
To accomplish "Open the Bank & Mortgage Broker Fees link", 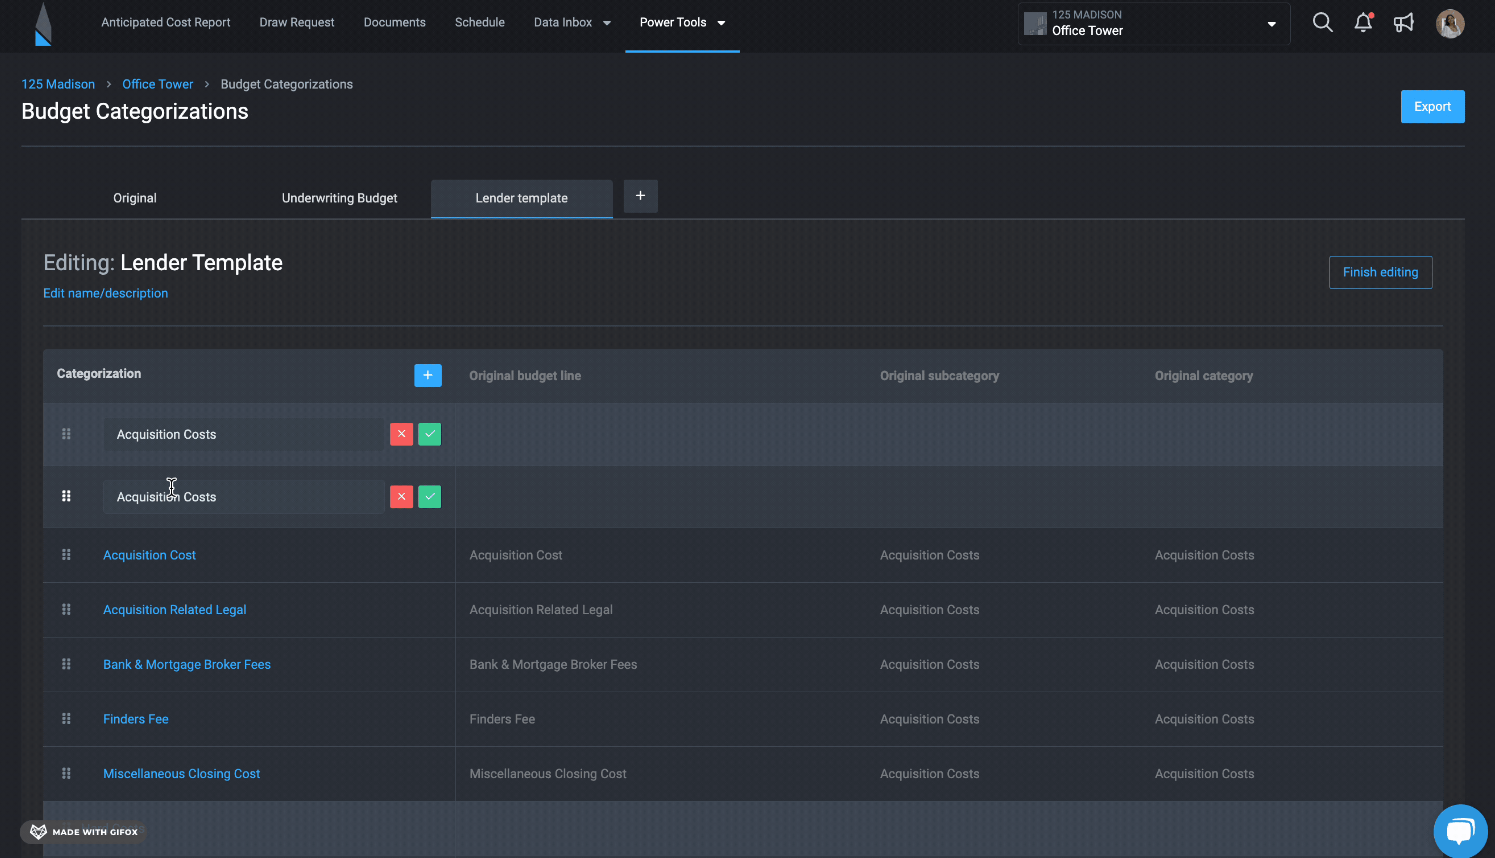I will click(186, 664).
